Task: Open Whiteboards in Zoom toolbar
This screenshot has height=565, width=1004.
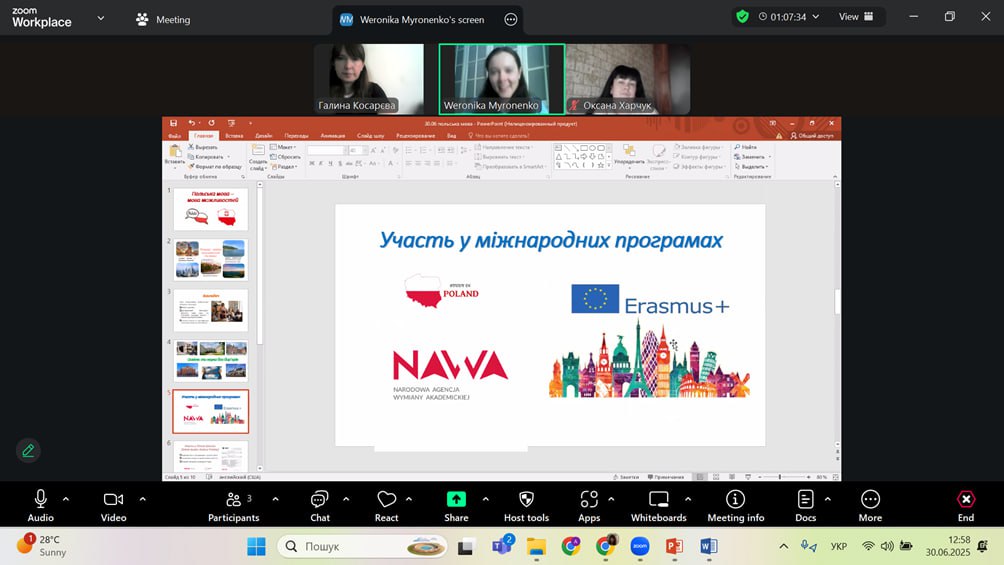Action: pos(658,505)
